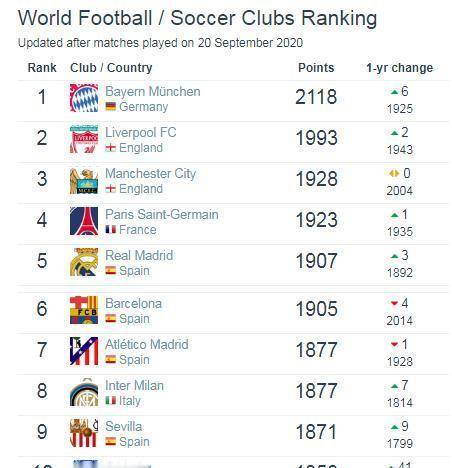Open the Paris Saint-Germain link

(162, 214)
